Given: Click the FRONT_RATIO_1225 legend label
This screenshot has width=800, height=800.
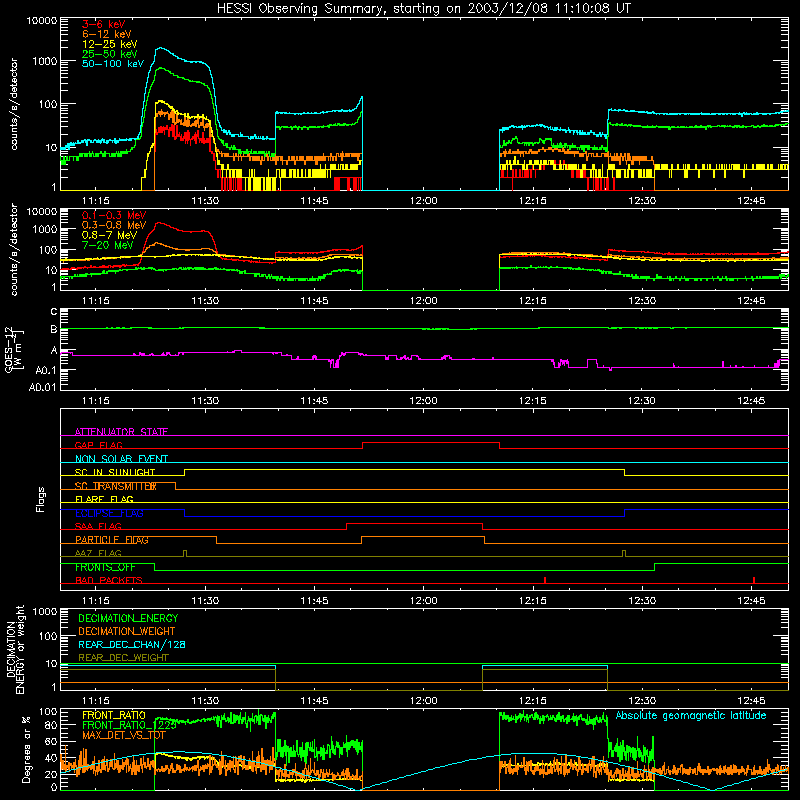Looking at the screenshot, I should click(129, 725).
